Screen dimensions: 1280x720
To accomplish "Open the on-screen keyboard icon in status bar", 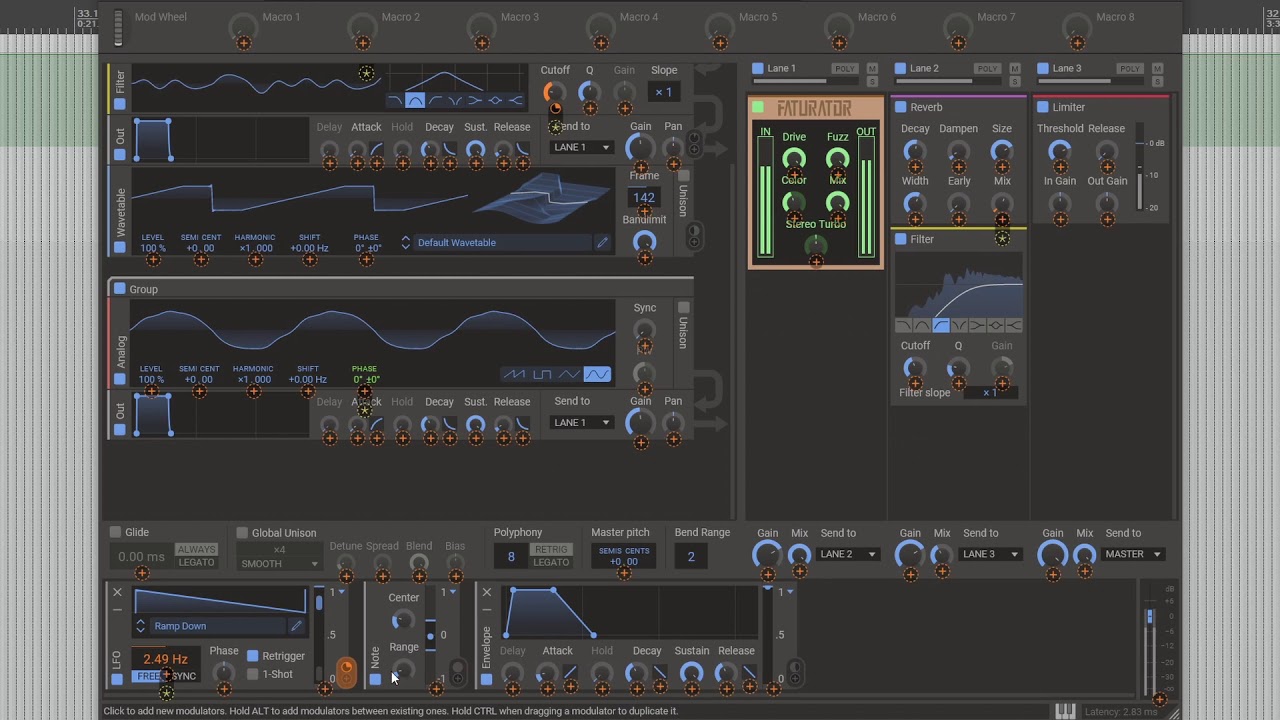I will pyautogui.click(x=1065, y=711).
